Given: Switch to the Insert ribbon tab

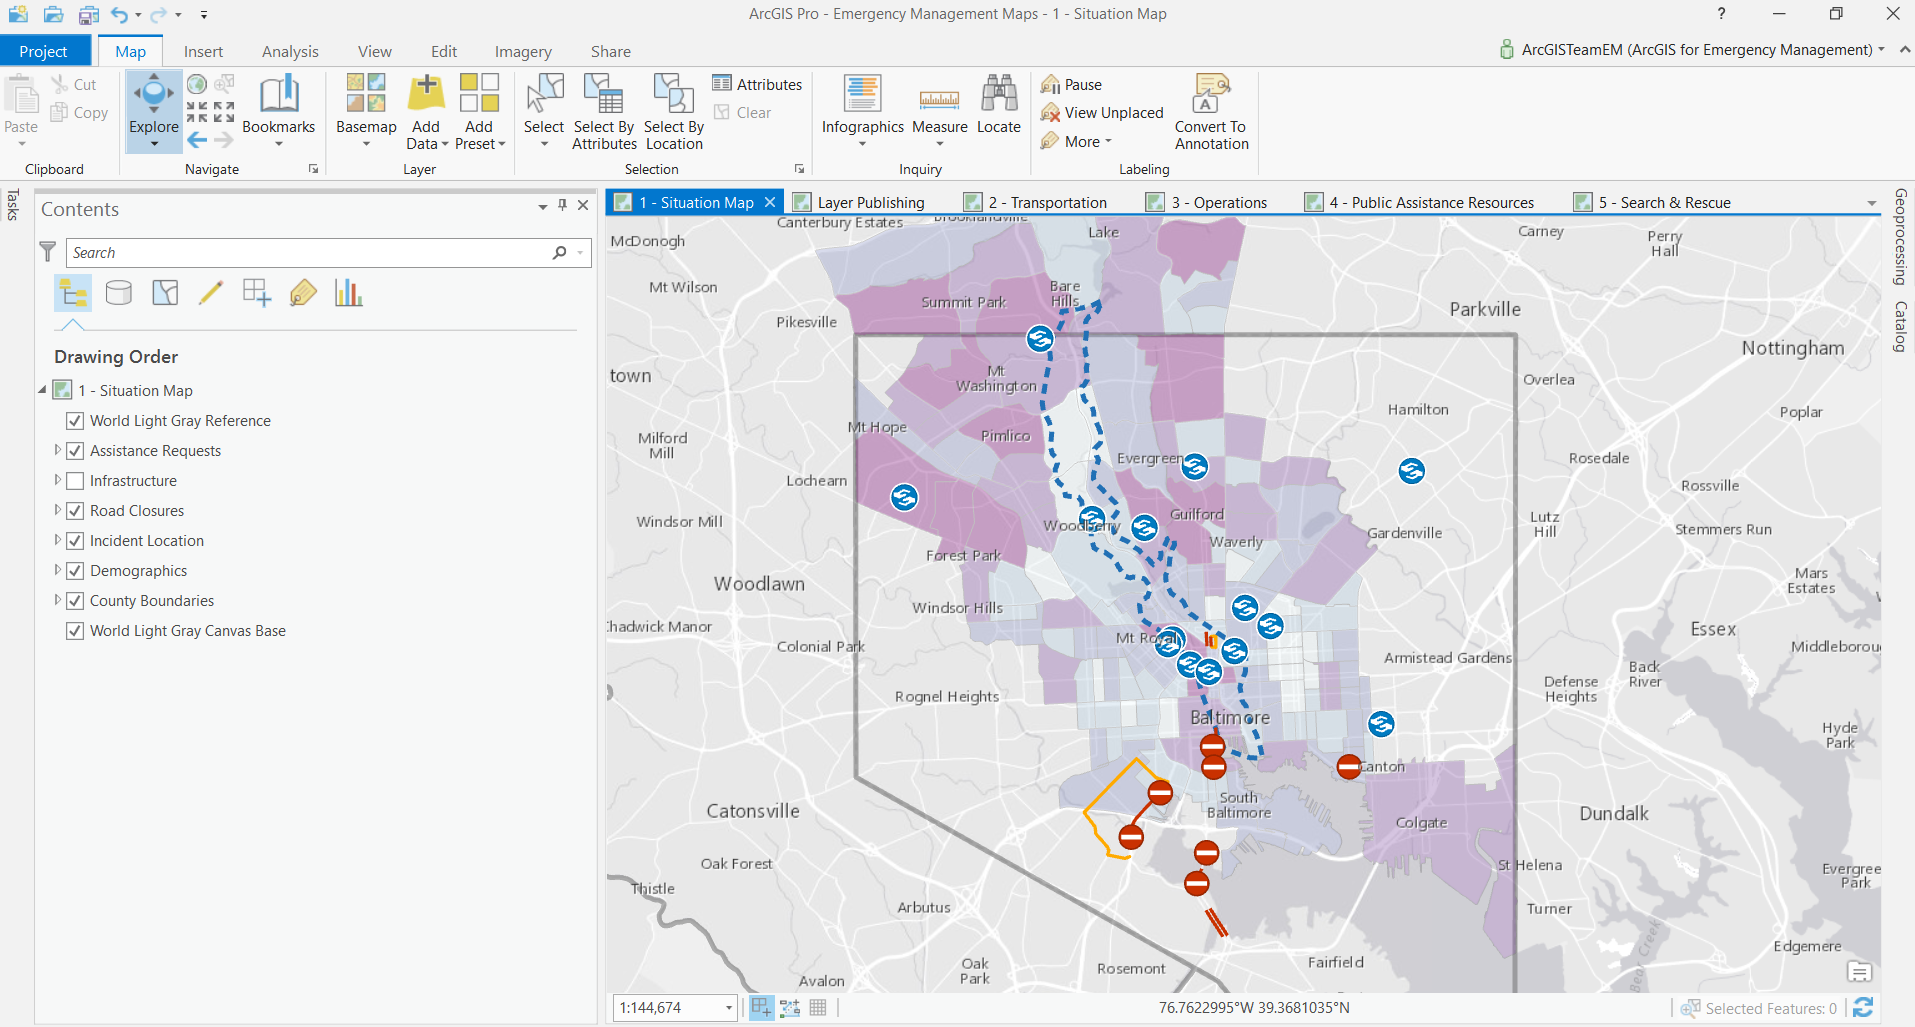Looking at the screenshot, I should click(203, 51).
